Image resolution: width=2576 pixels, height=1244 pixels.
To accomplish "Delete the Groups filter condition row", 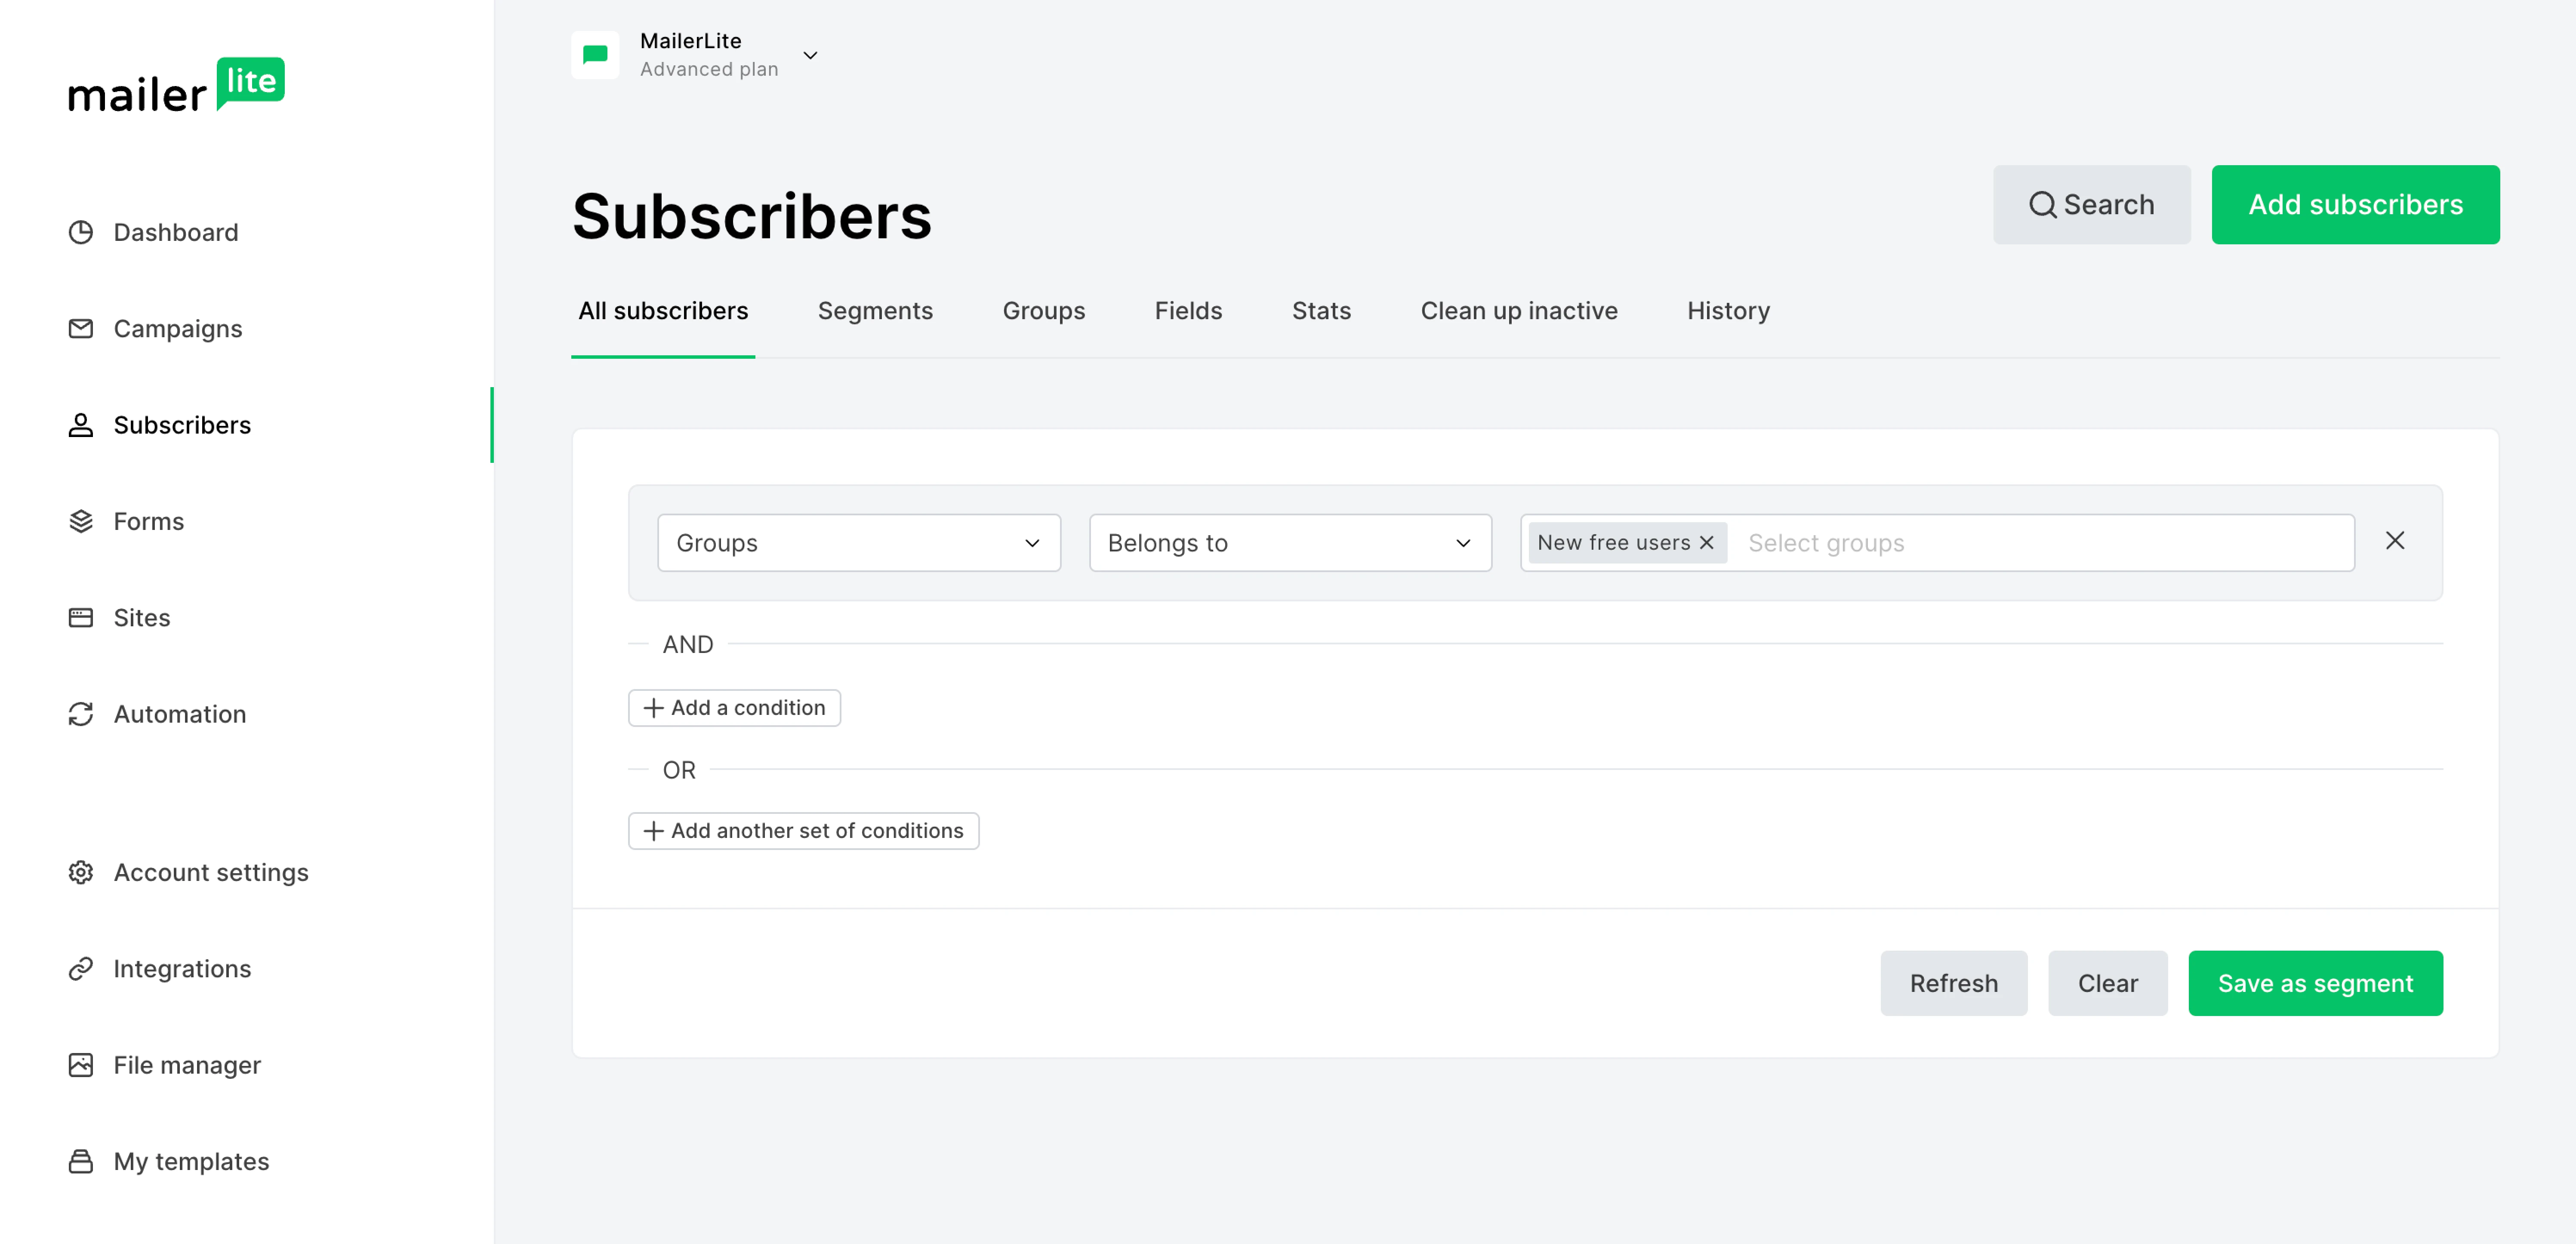I will coord(2395,541).
